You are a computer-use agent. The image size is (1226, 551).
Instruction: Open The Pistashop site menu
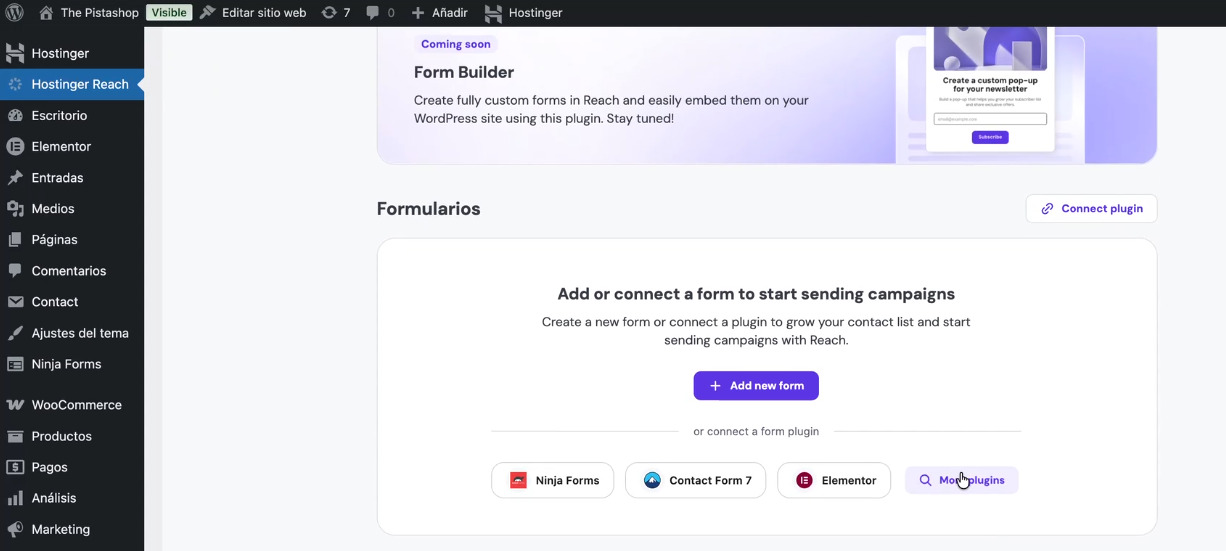[99, 13]
